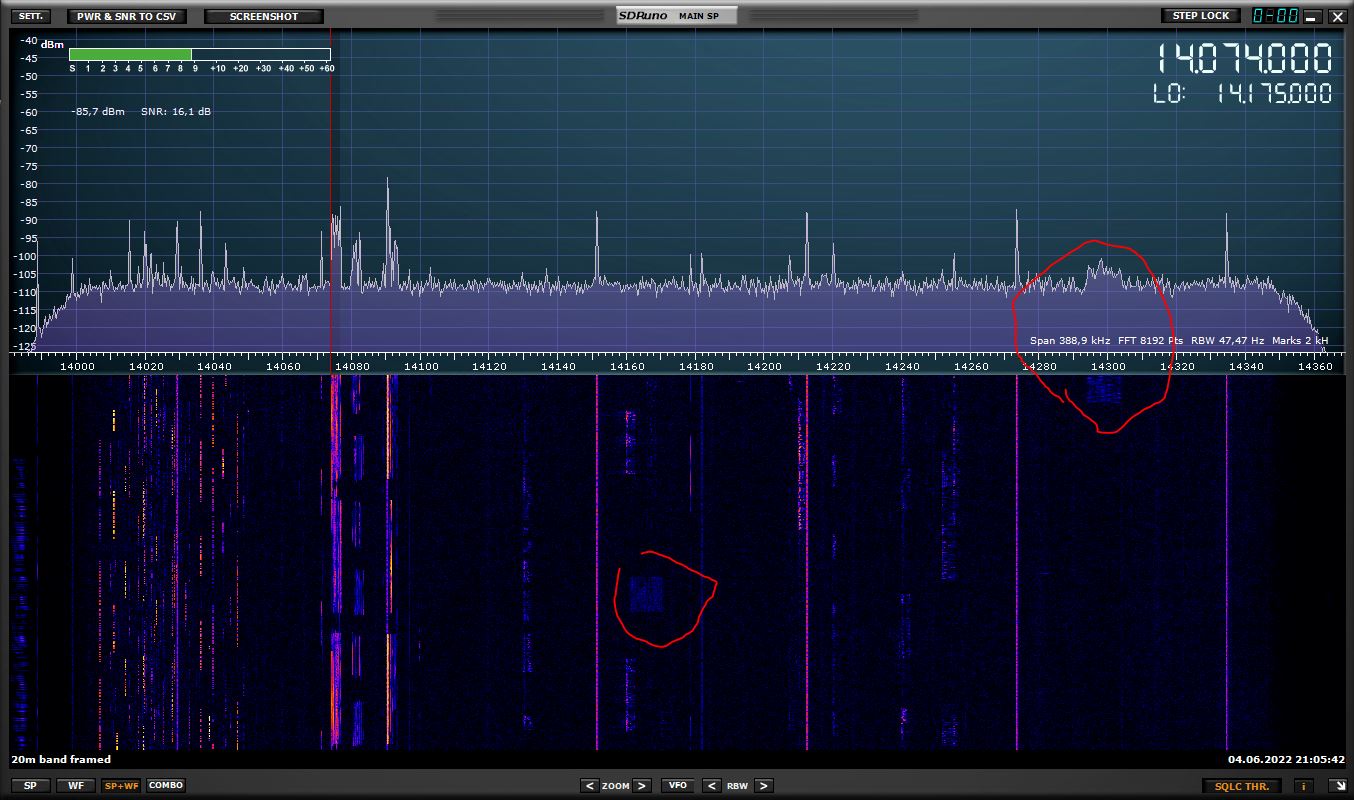Click the SDRuno MAIN SP title label

tap(677, 15)
